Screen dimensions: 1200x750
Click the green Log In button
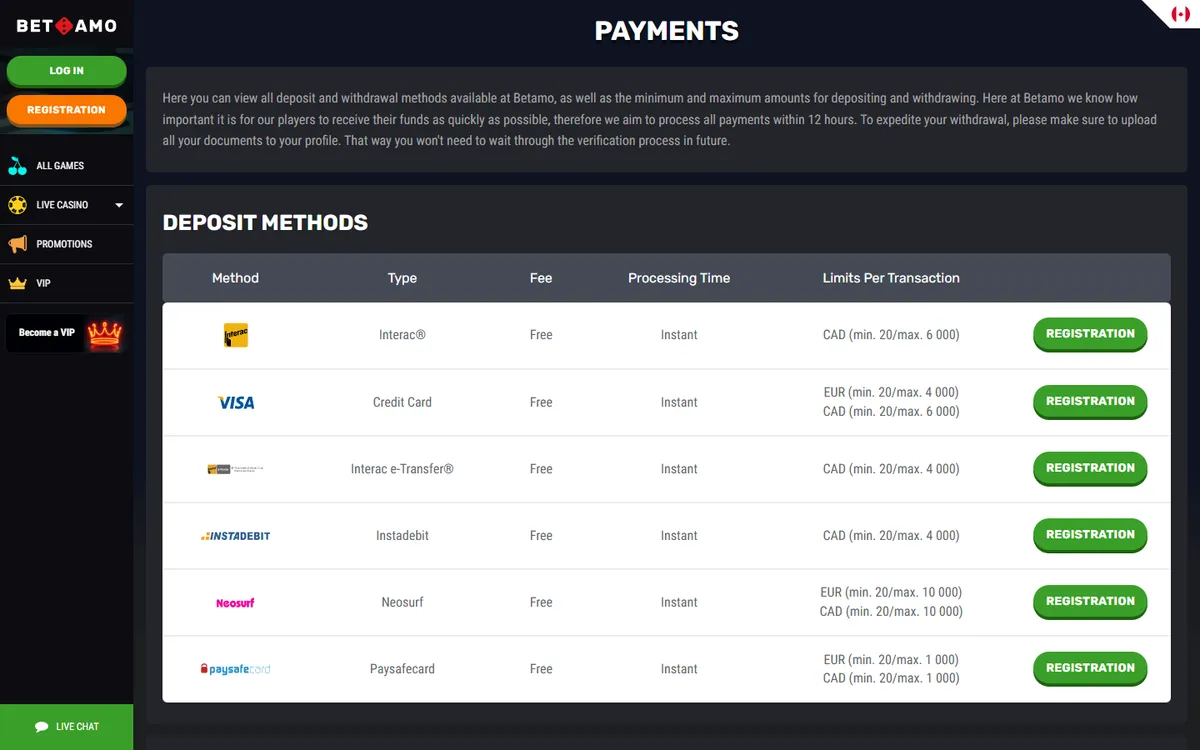(66, 71)
